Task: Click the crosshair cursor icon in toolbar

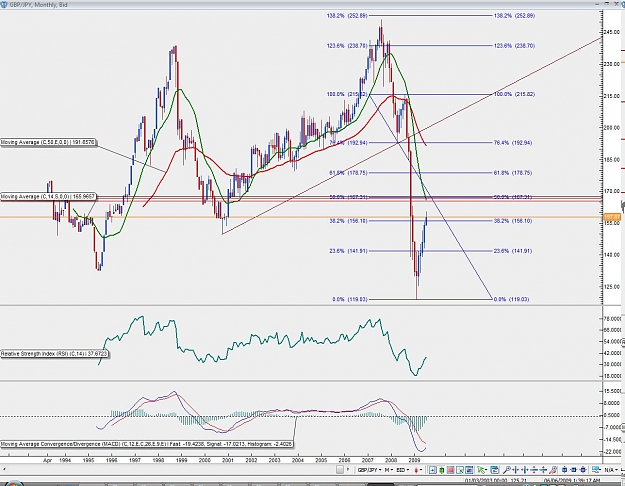Action: [x=432, y=470]
